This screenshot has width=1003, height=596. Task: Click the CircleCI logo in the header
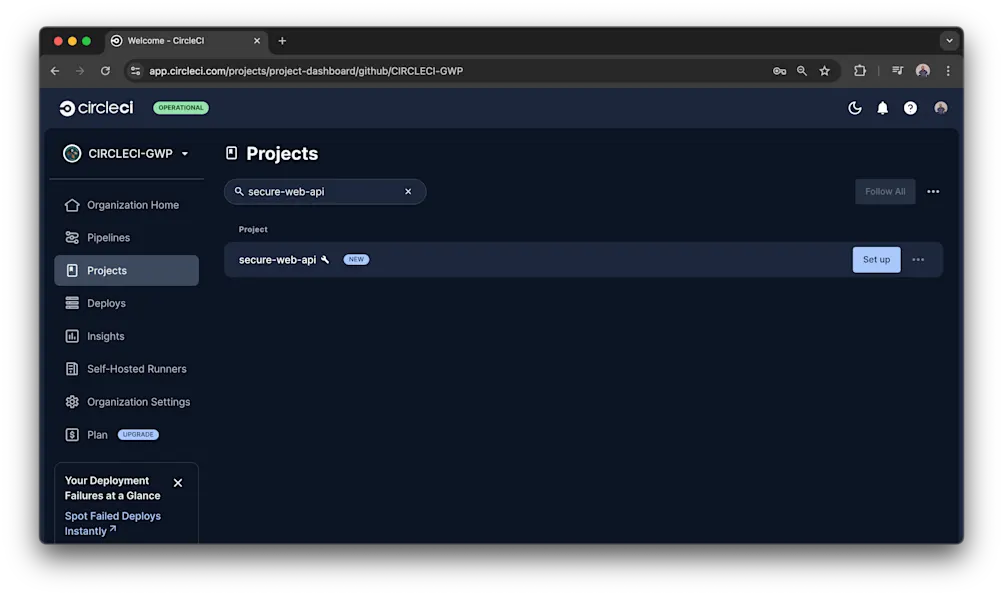point(95,107)
